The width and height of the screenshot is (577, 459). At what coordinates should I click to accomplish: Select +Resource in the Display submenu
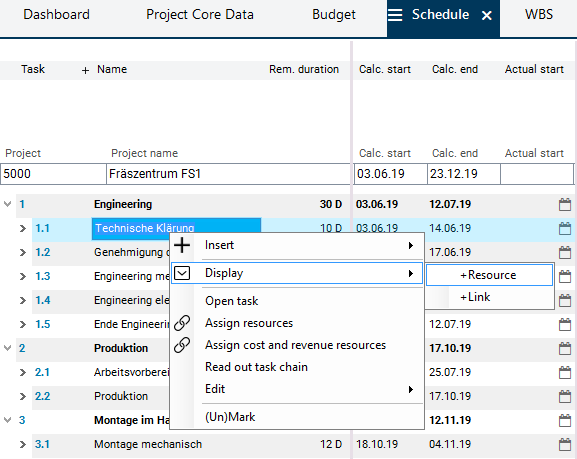pyautogui.click(x=489, y=275)
